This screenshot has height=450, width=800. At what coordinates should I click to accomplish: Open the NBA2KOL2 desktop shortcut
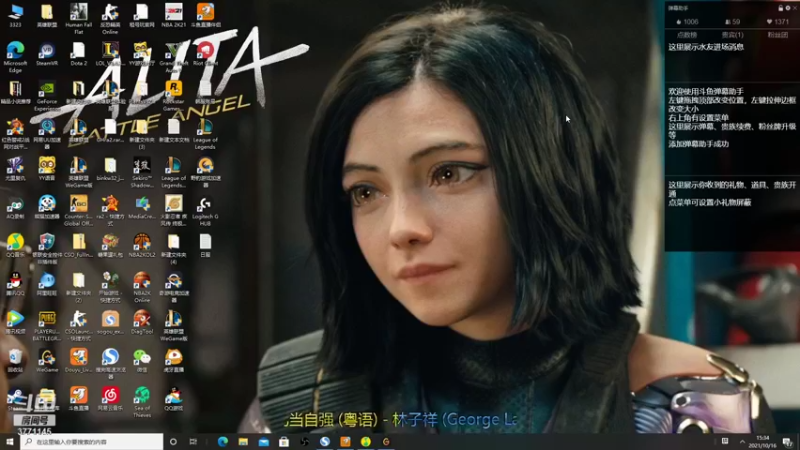click(142, 245)
